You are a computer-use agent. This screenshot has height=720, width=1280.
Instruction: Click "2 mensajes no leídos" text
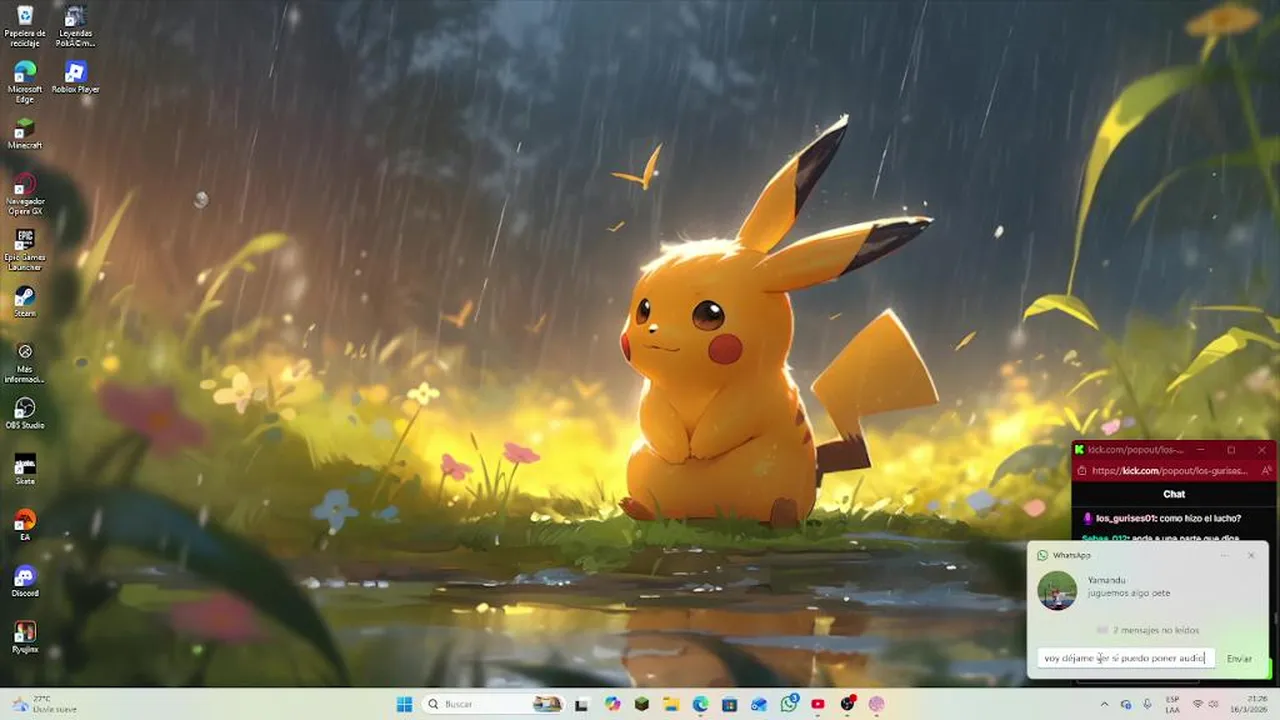(x=1156, y=630)
